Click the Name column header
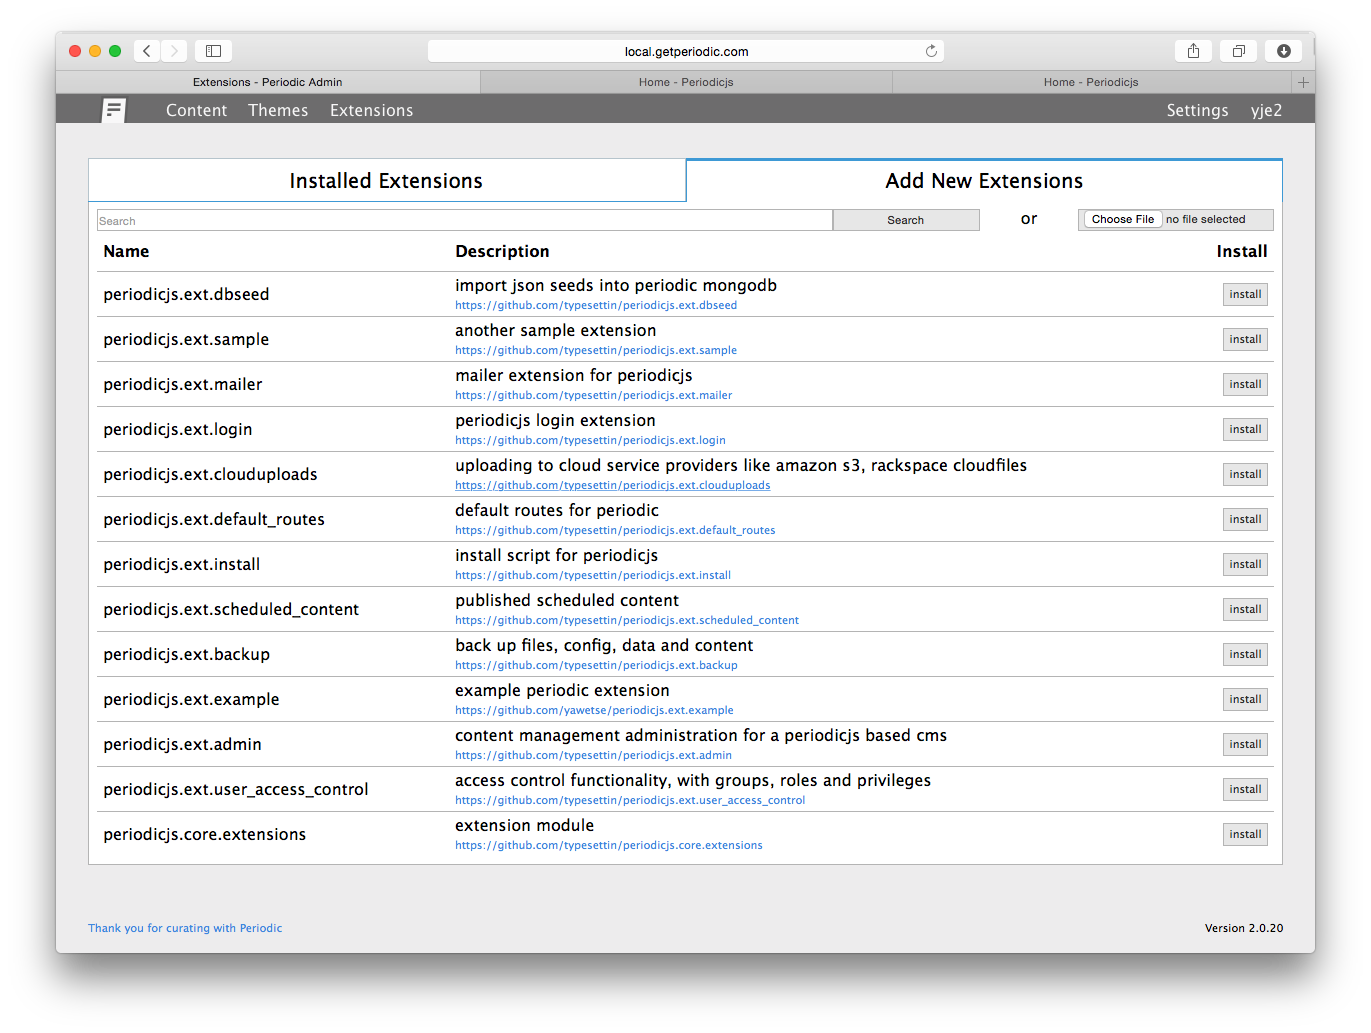Image resolution: width=1371 pixels, height=1033 pixels. 126,251
